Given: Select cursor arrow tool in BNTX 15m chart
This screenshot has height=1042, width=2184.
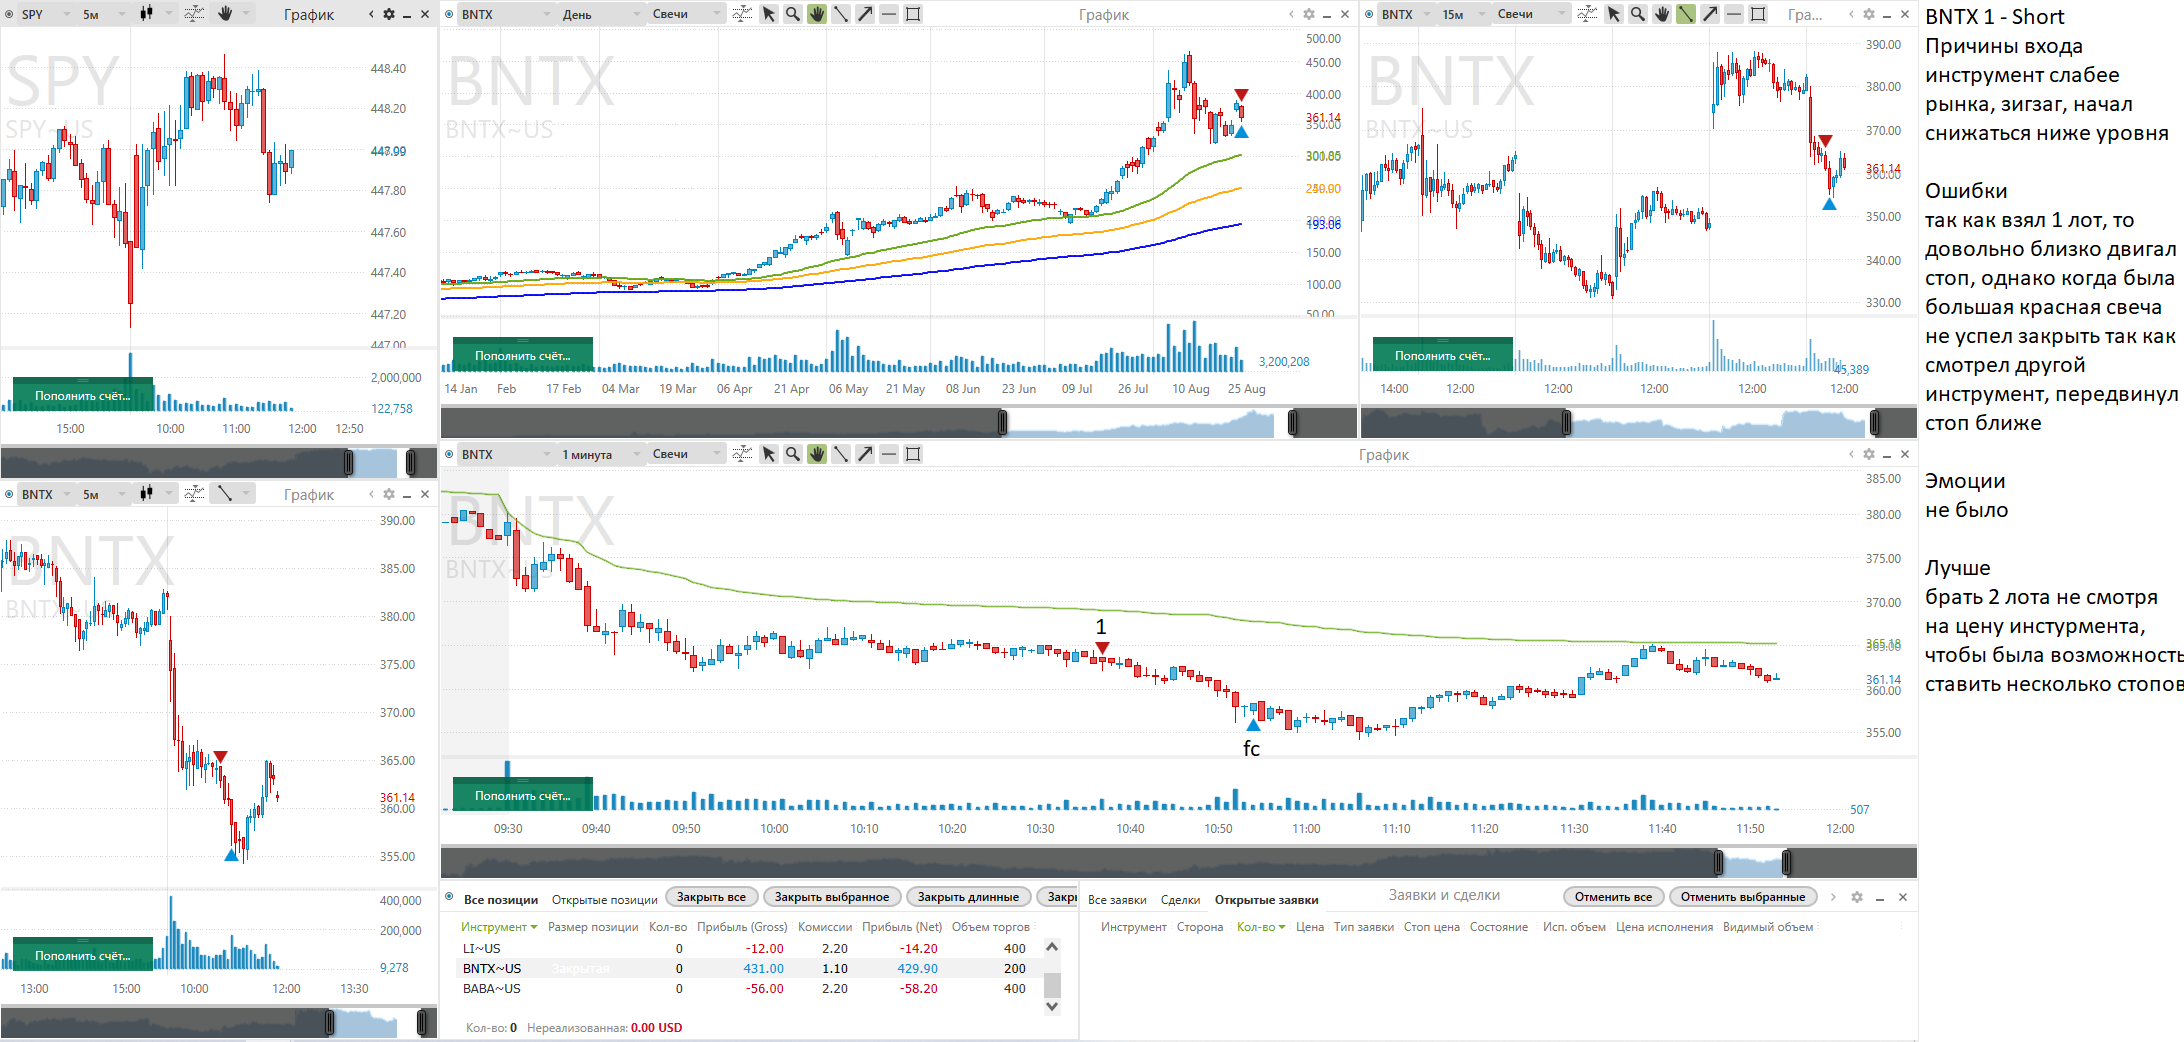Looking at the screenshot, I should click(x=1614, y=14).
